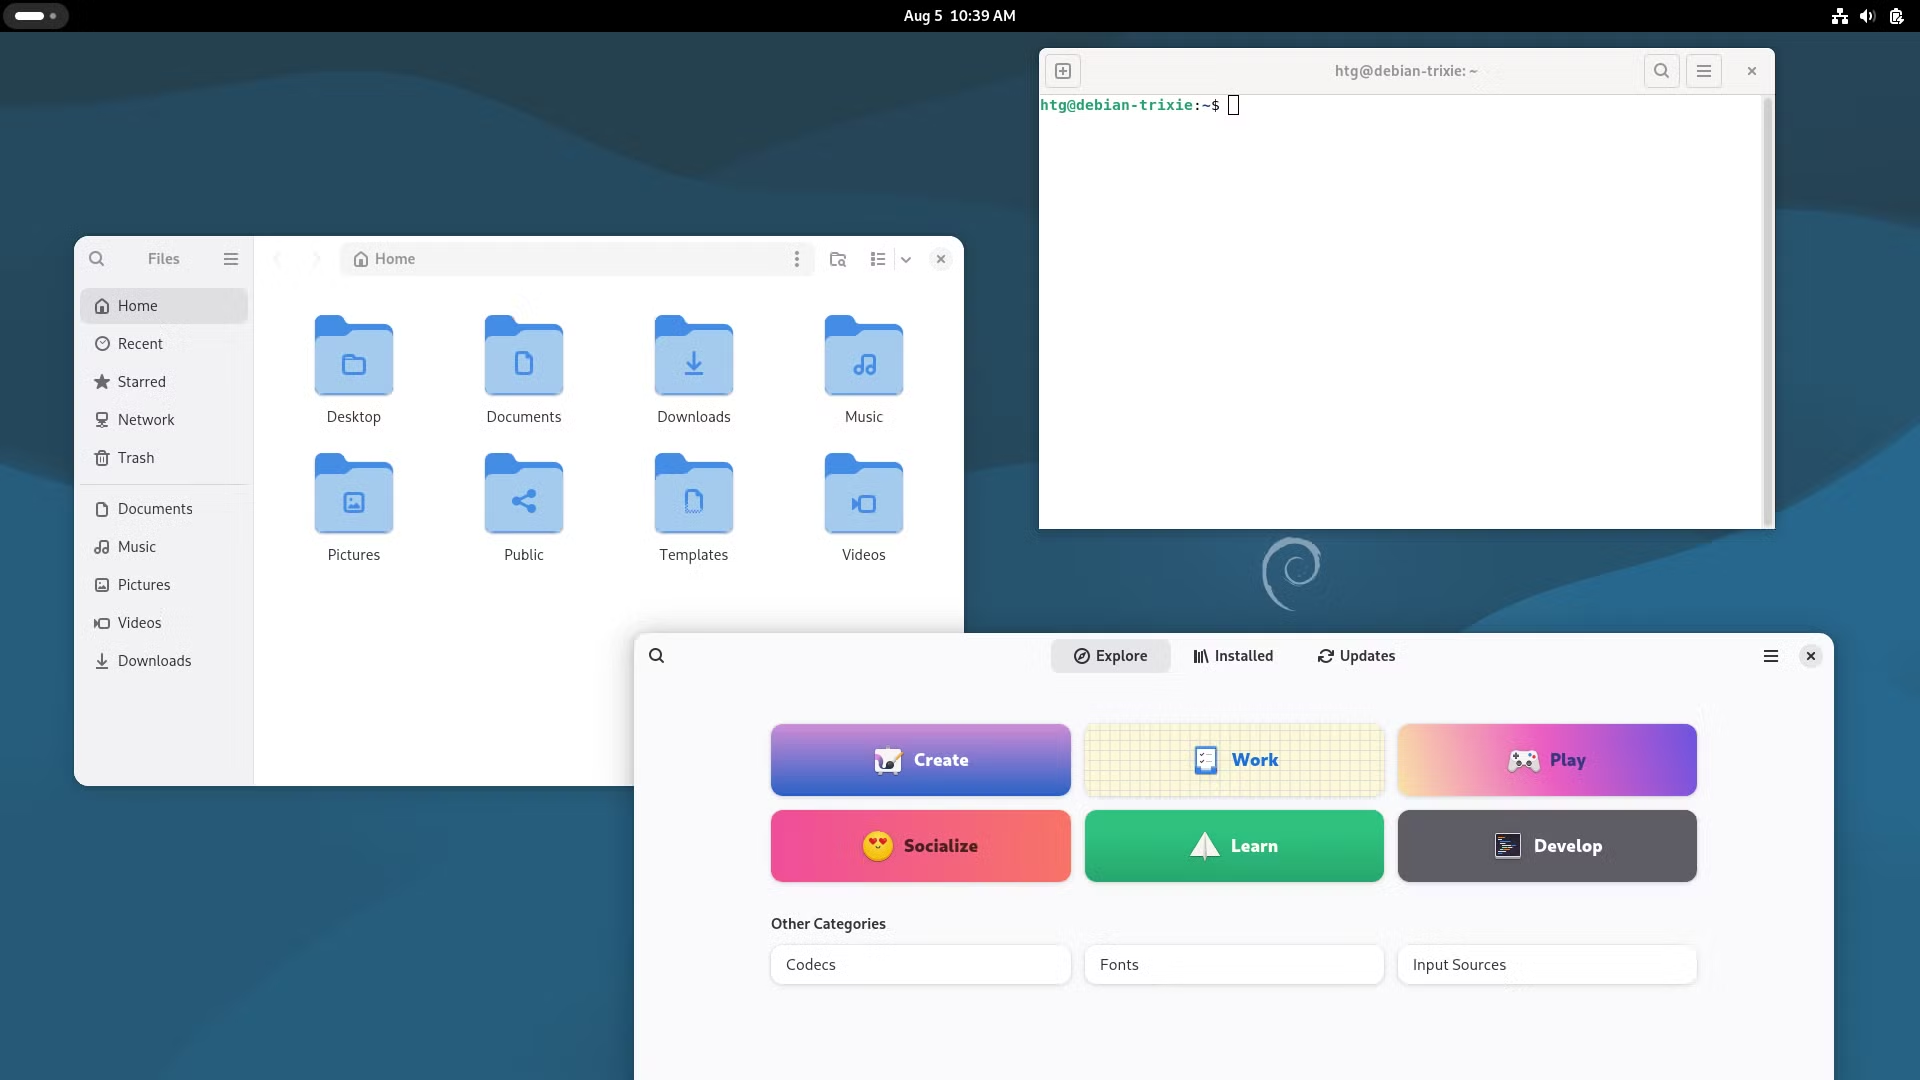Open the system volume indicator
This screenshot has height=1080, width=1920.
coord(1867,16)
